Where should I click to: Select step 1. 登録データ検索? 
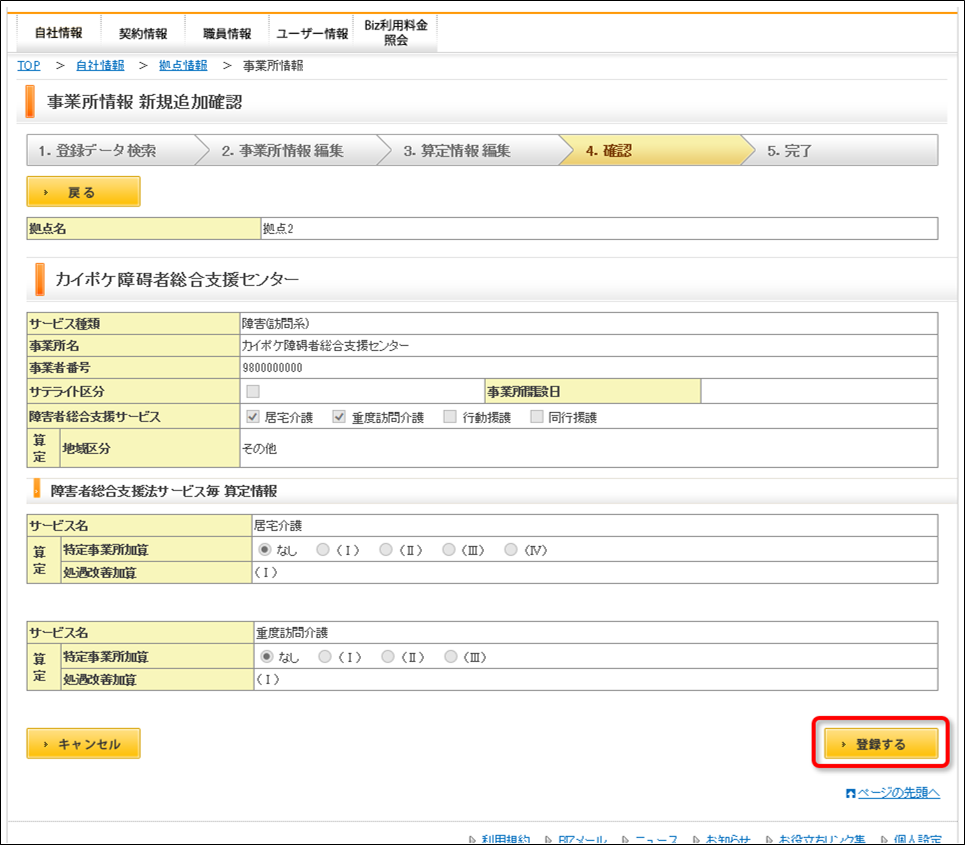click(x=111, y=150)
